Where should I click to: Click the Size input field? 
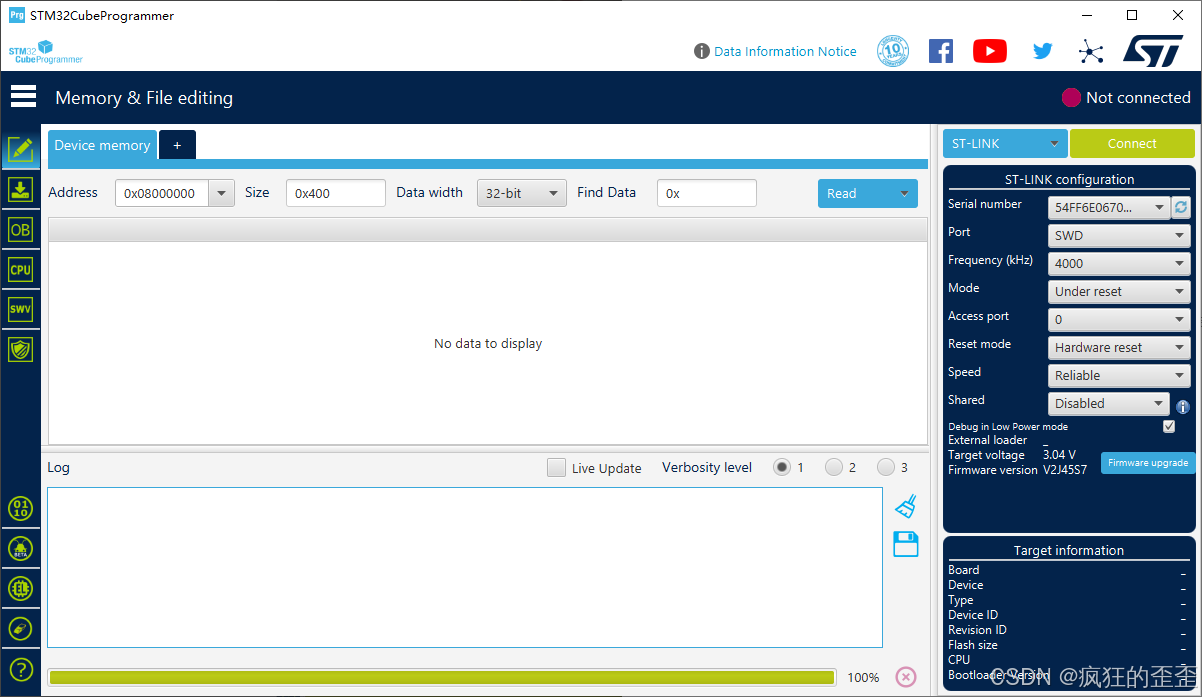pos(336,193)
